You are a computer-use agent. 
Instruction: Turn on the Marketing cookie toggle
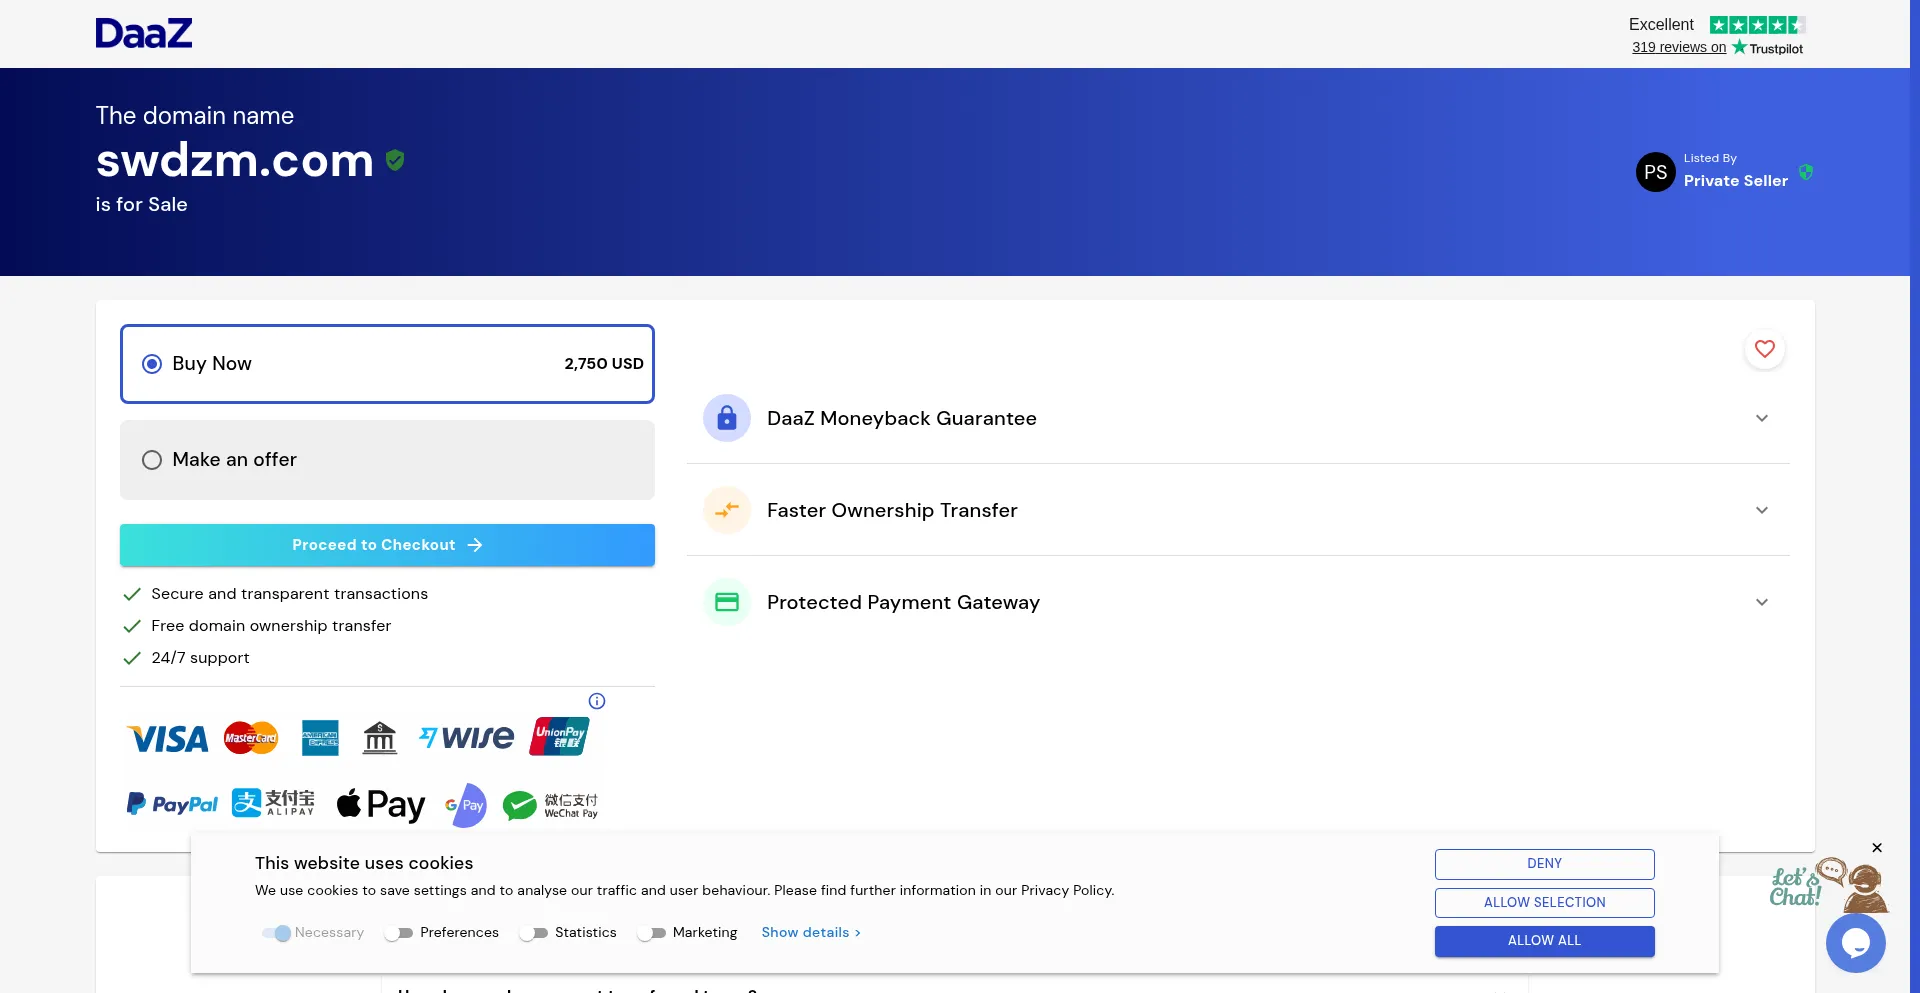click(x=652, y=933)
